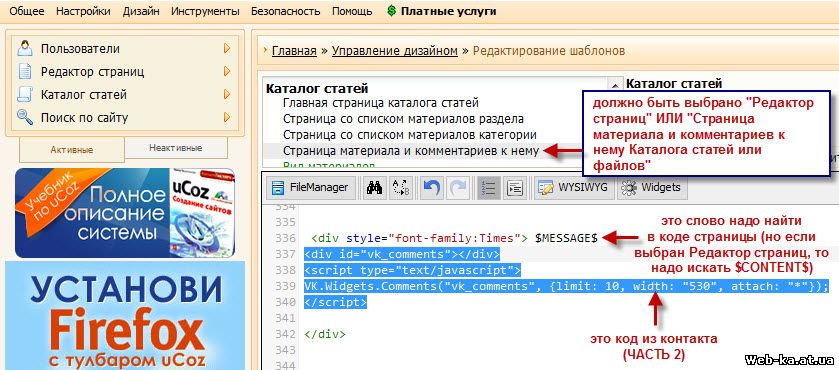Open the uCoz textbook banner
This screenshot has width=839, height=370.
pyautogui.click(x=125, y=213)
